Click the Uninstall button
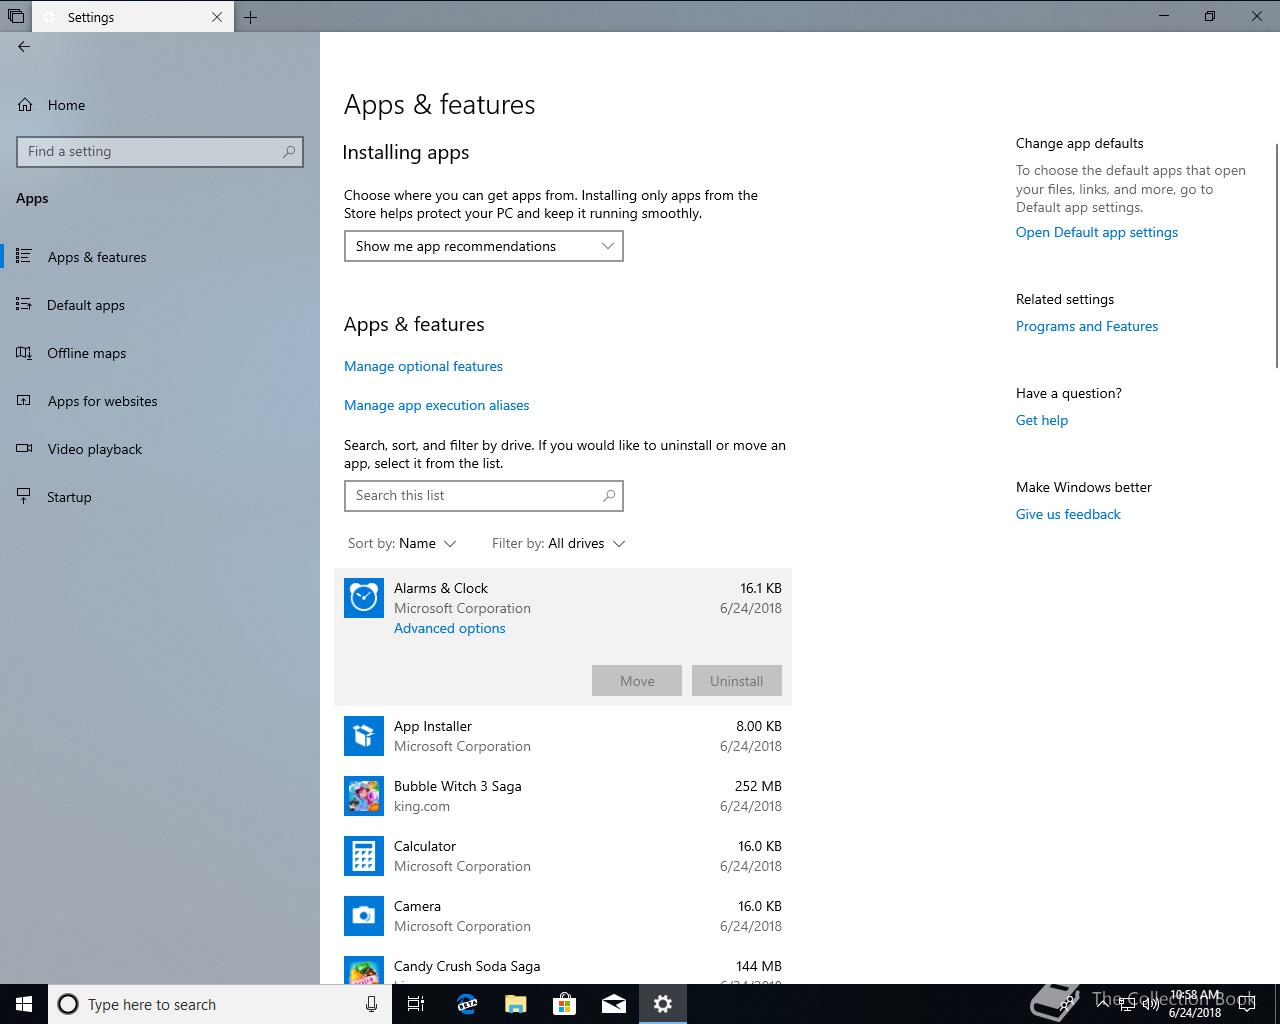1280x1024 pixels. [737, 681]
